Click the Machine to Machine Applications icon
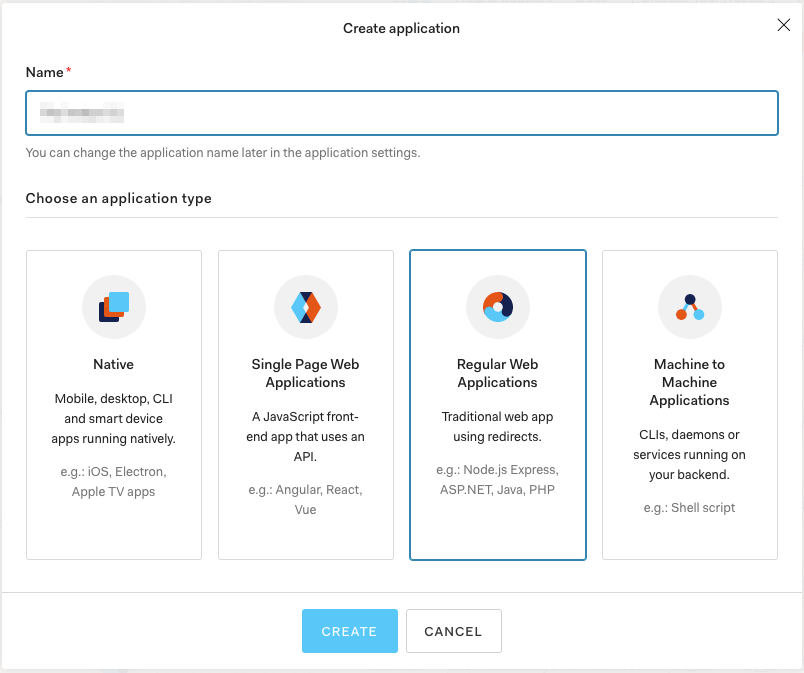 pyautogui.click(x=690, y=307)
